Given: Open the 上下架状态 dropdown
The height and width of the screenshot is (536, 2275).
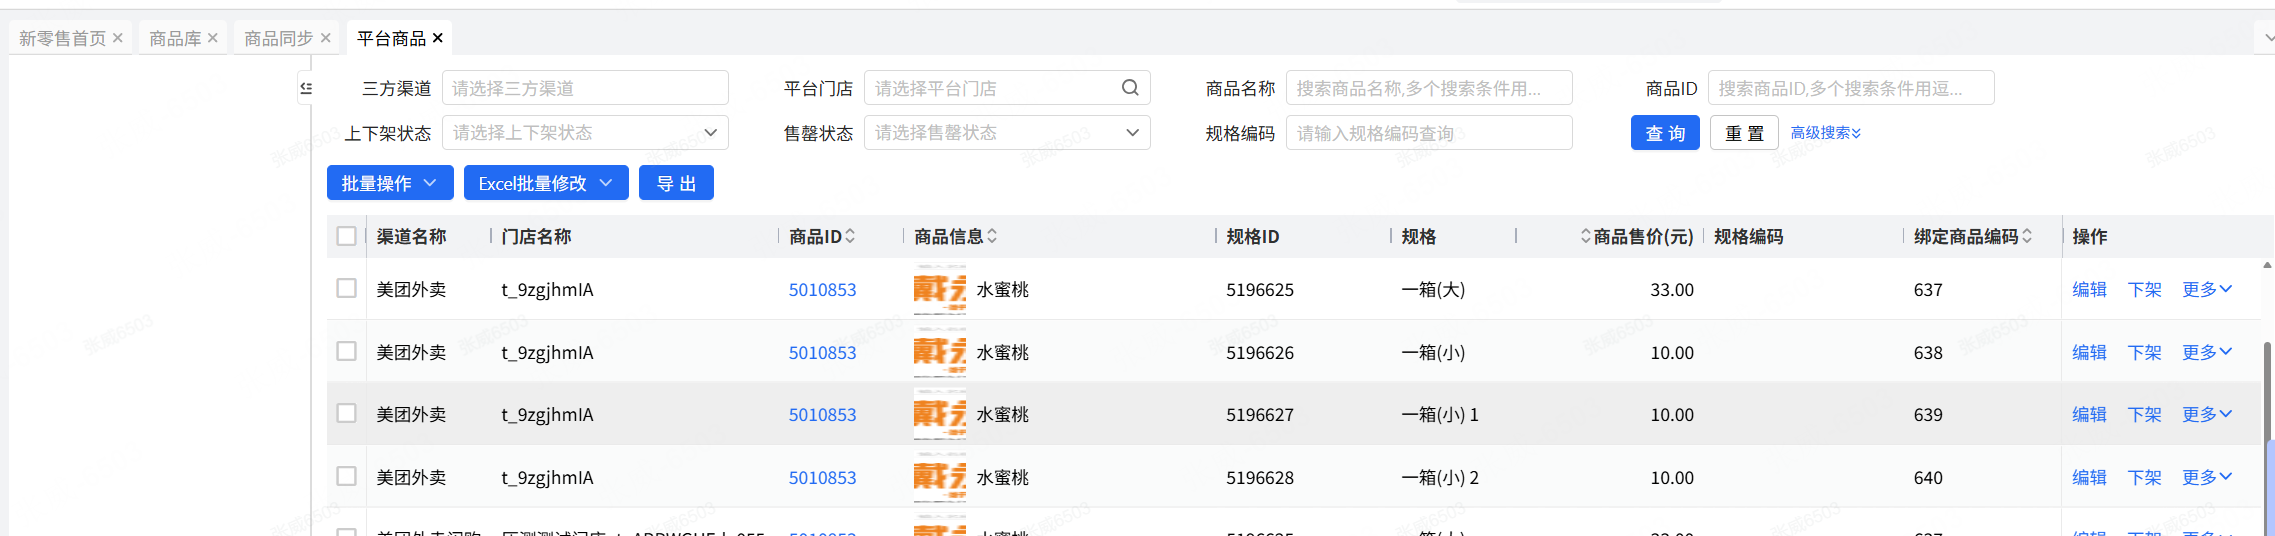Looking at the screenshot, I should tap(585, 132).
